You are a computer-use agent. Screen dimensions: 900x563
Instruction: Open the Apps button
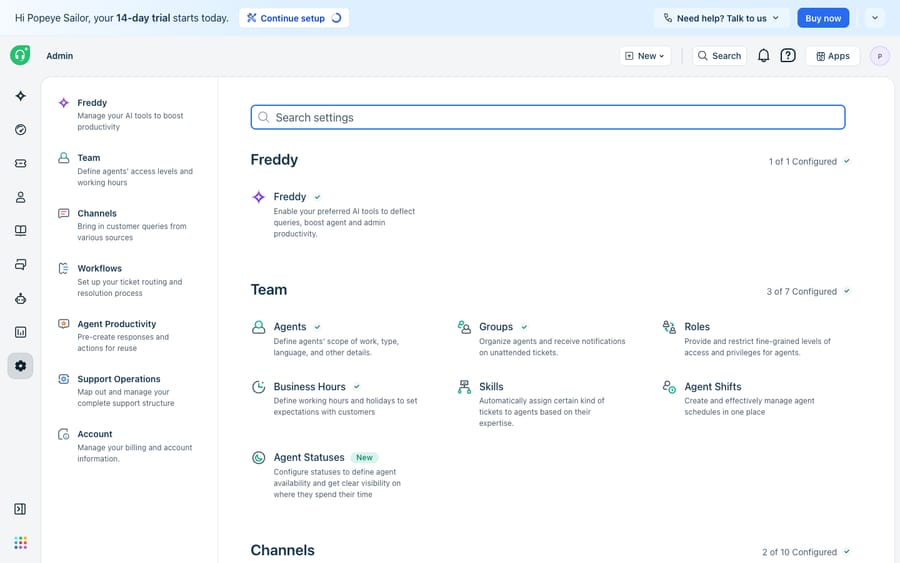832,56
